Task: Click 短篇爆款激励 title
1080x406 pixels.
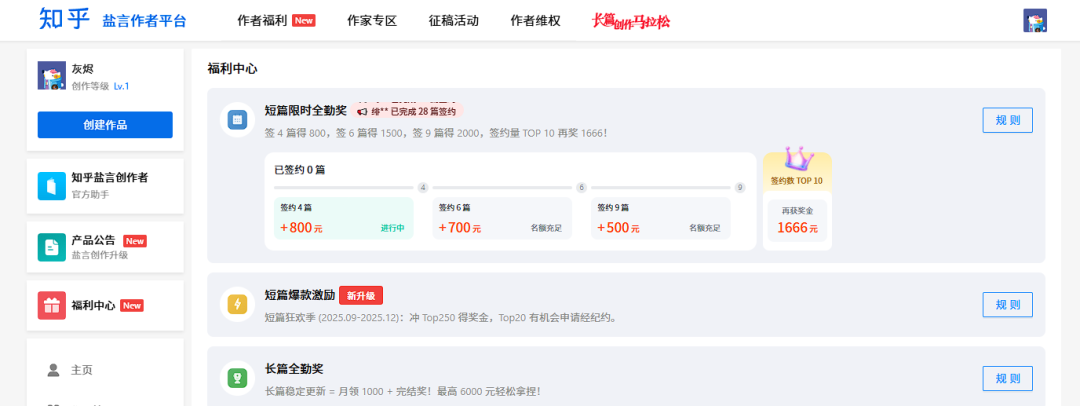Action: tap(300, 295)
